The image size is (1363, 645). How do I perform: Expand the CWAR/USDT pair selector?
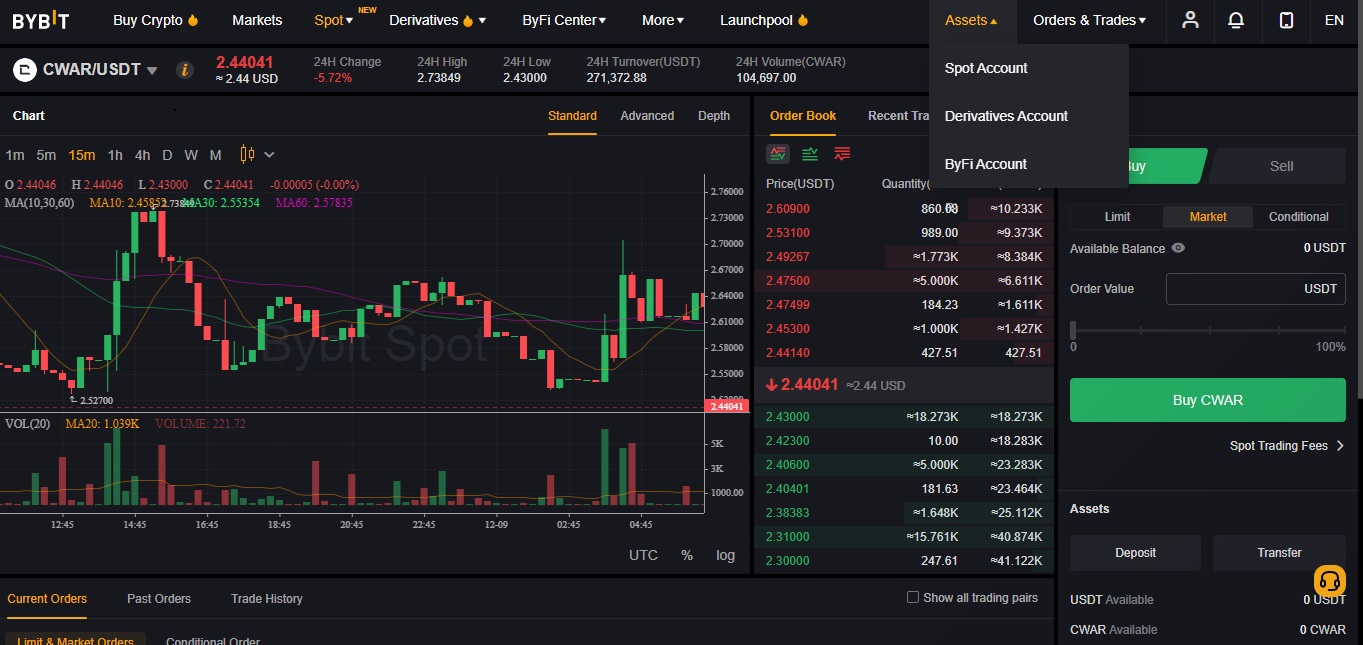[152, 70]
